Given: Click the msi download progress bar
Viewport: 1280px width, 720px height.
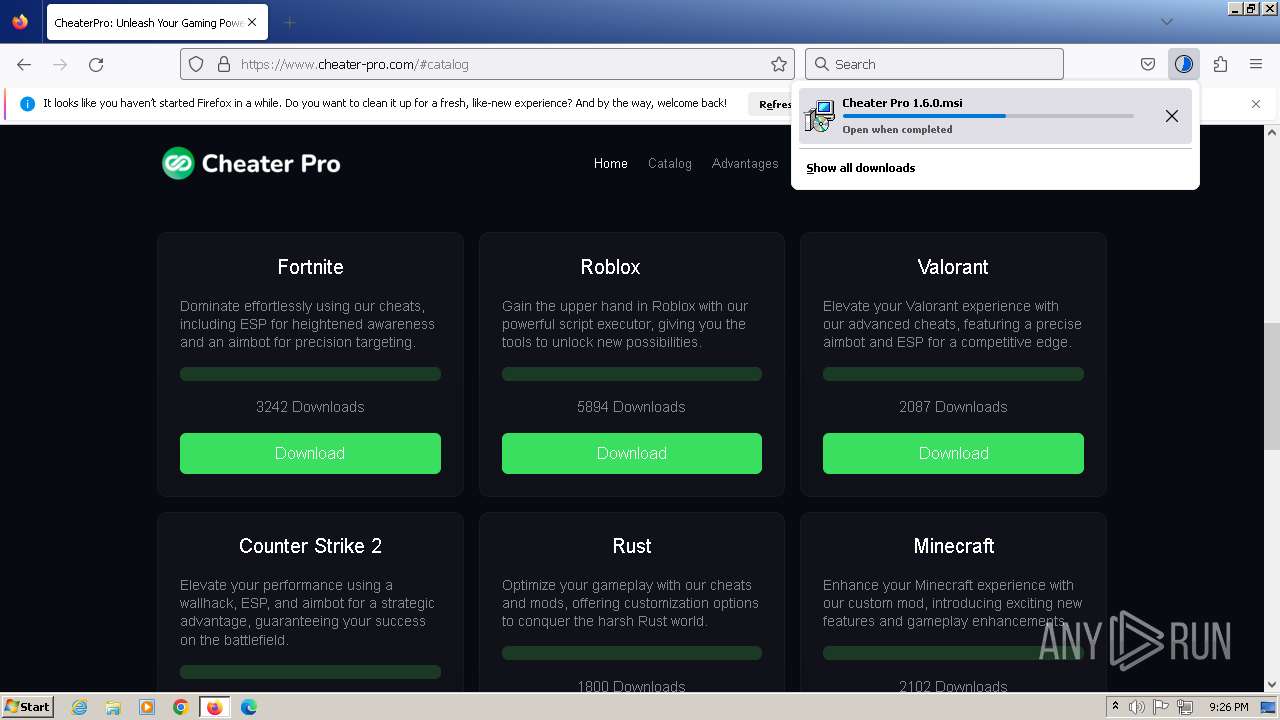Looking at the screenshot, I should pyautogui.click(x=988, y=116).
